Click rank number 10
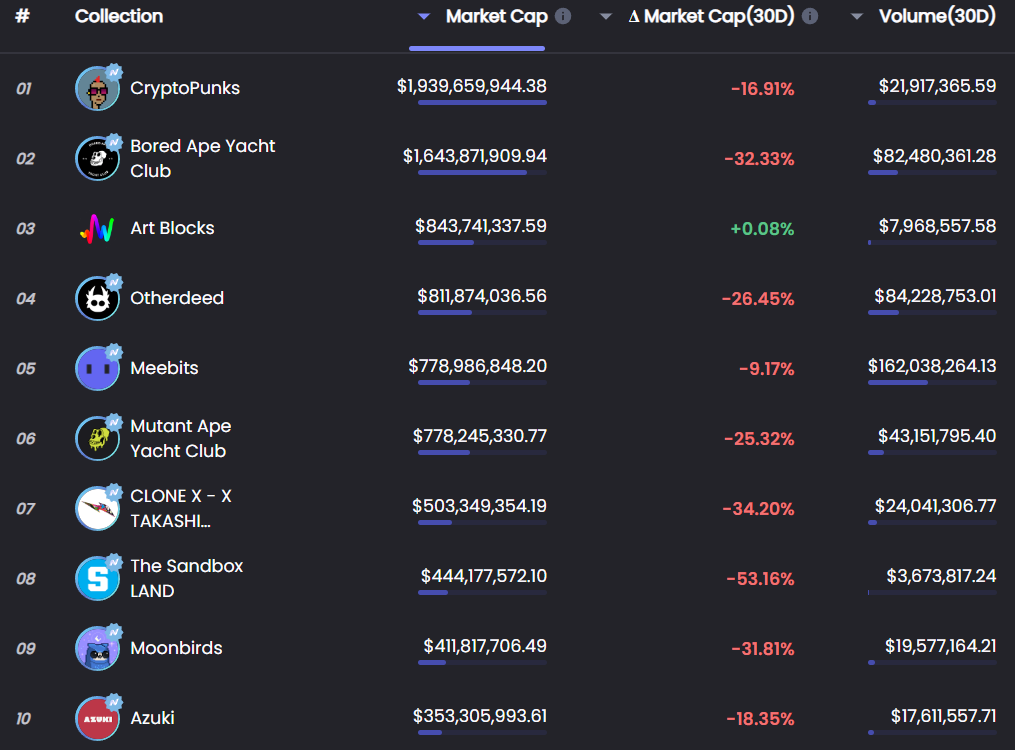 (x=23, y=718)
